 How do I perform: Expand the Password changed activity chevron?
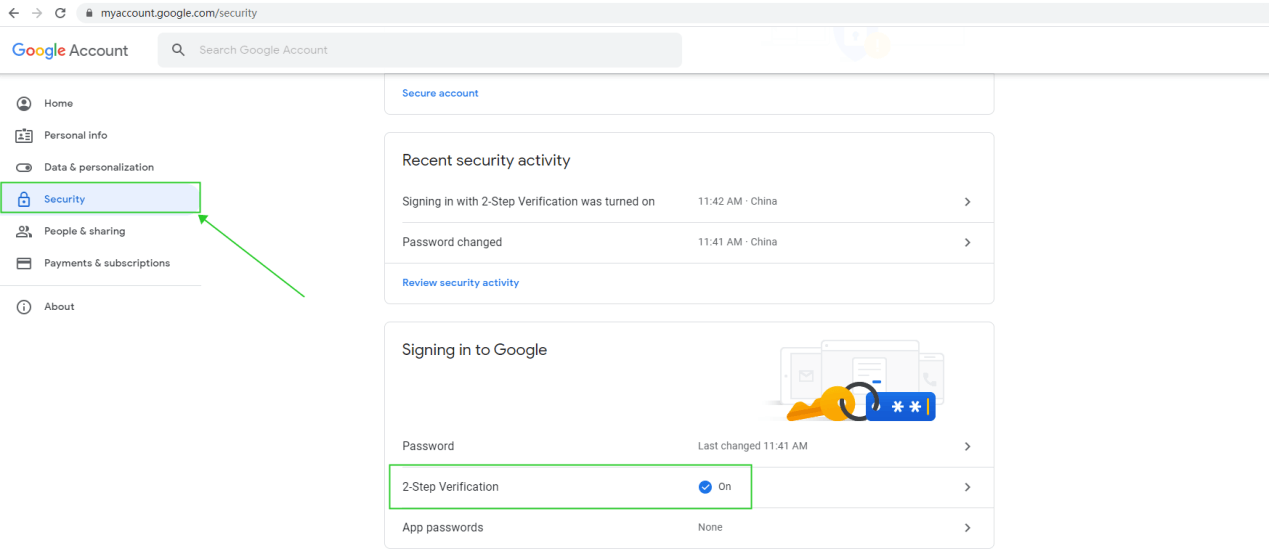click(967, 242)
